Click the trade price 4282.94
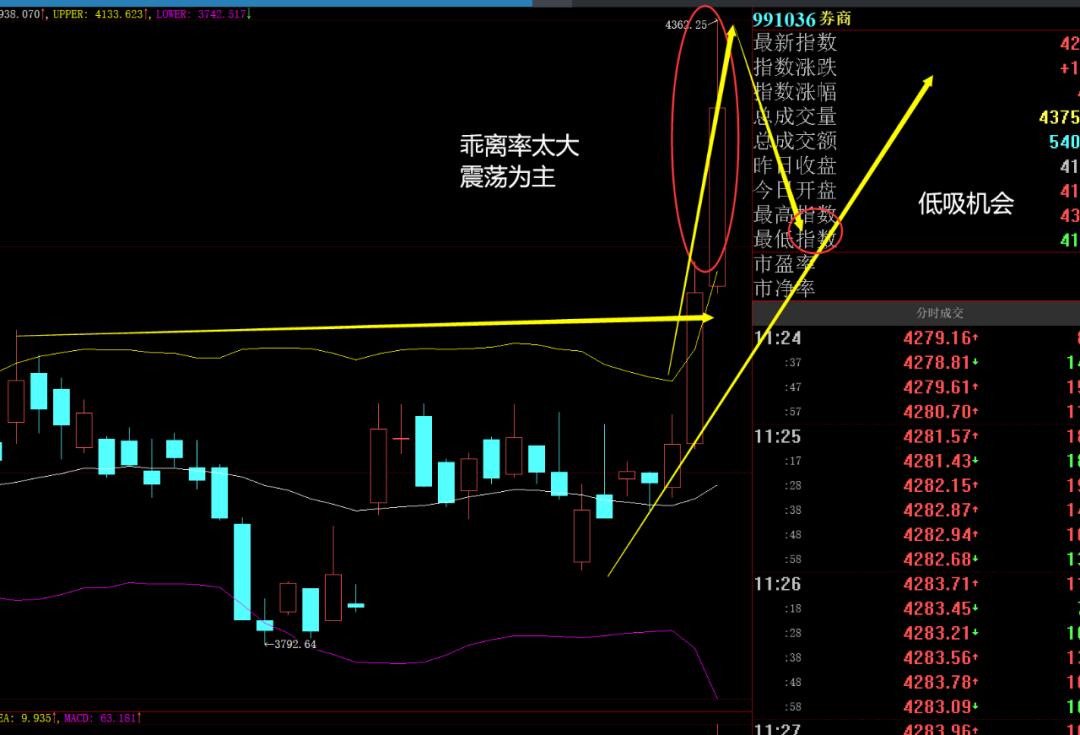Image resolution: width=1080 pixels, height=735 pixels. pos(937,535)
